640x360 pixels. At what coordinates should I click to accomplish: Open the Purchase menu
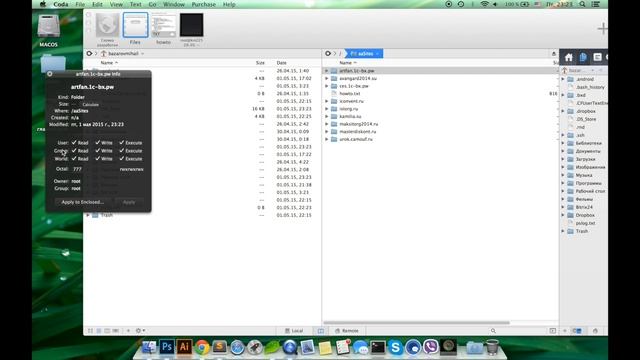(x=203, y=4)
